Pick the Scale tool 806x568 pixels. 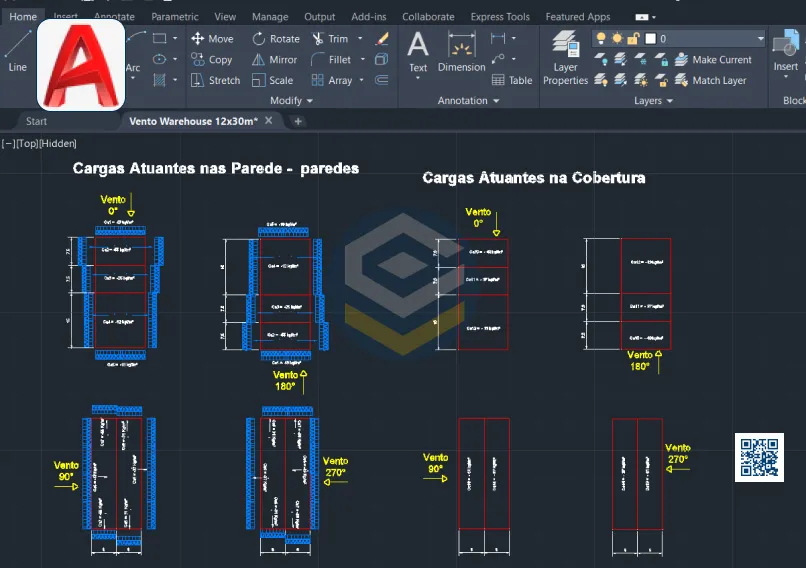tap(272, 80)
